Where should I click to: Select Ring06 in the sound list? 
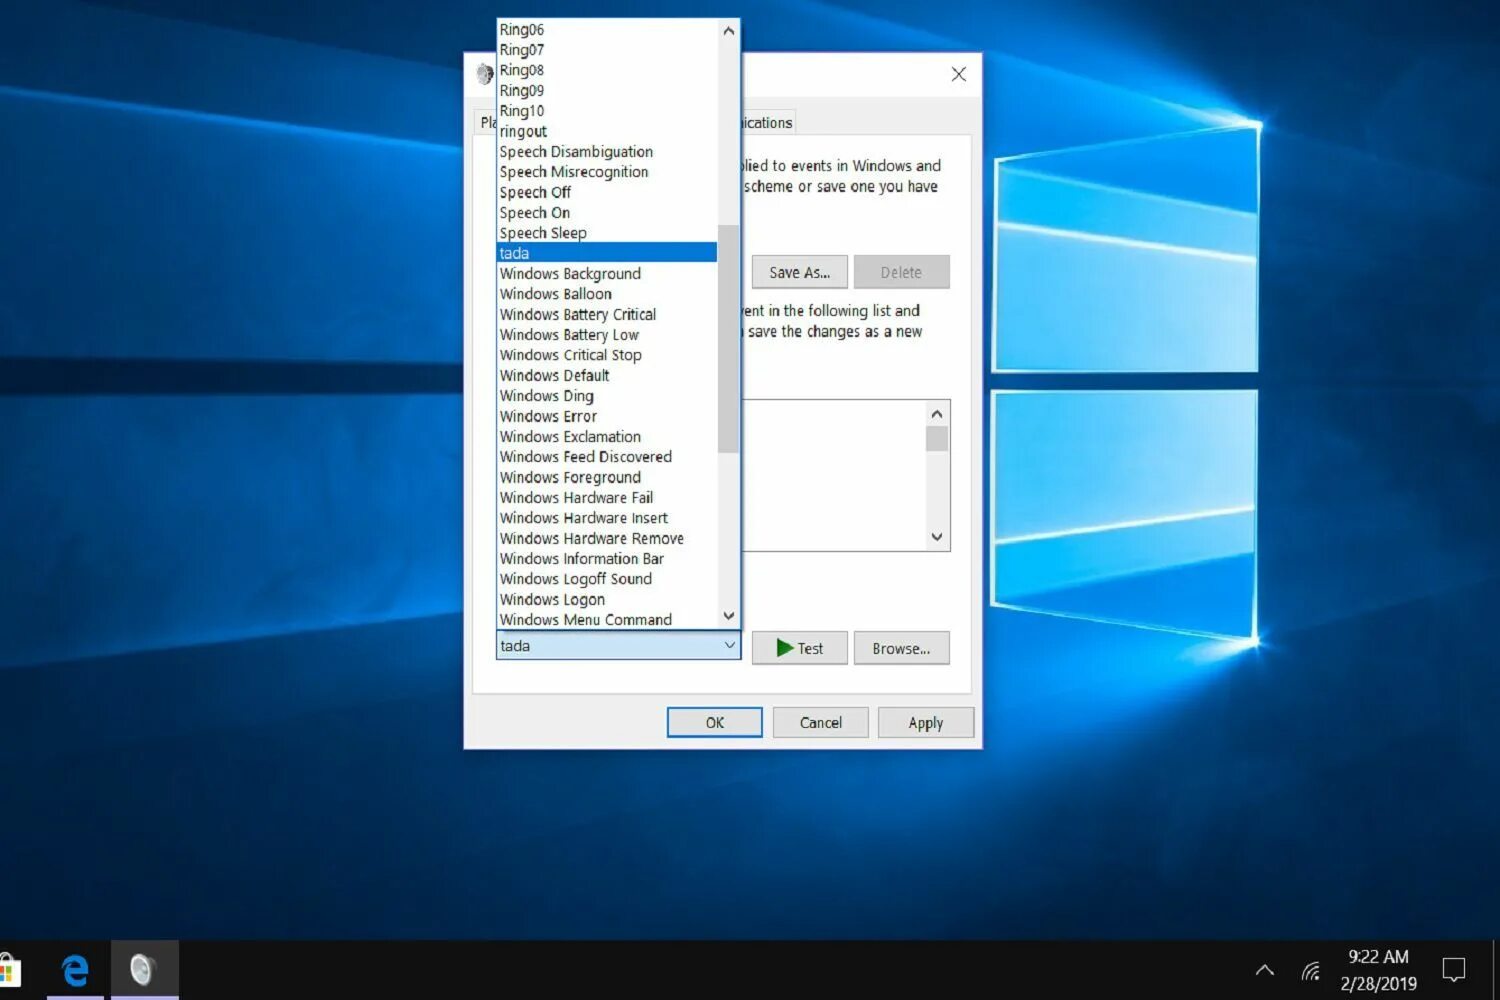tap(607, 30)
